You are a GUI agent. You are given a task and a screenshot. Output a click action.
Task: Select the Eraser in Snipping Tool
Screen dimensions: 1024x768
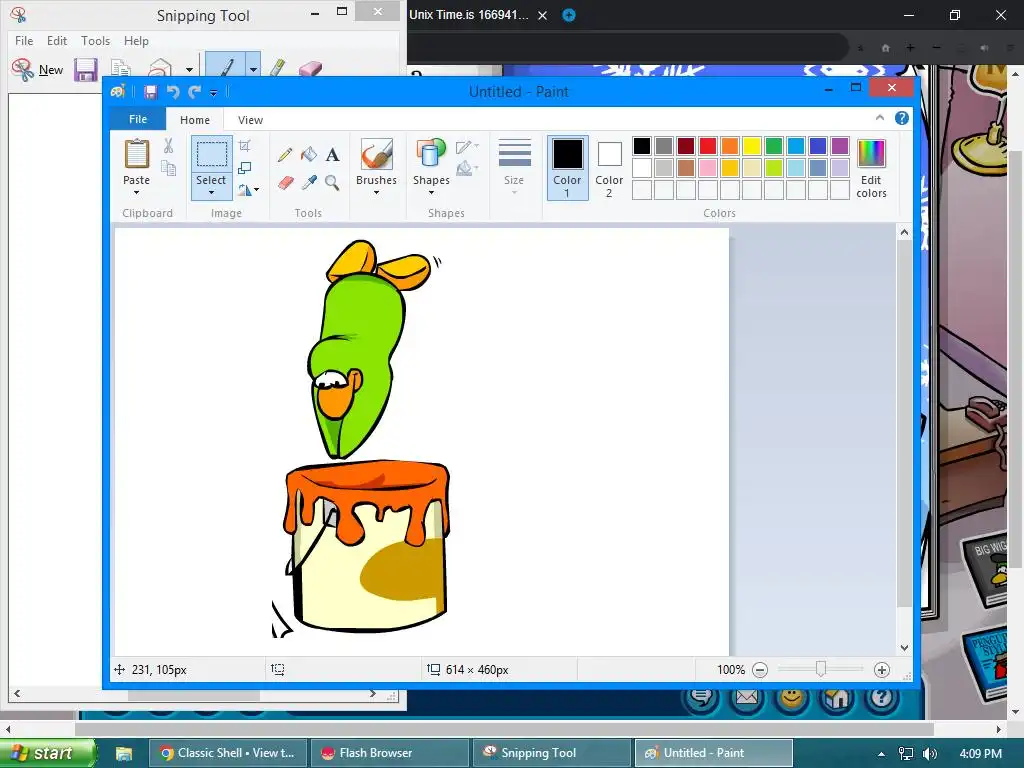click(311, 68)
